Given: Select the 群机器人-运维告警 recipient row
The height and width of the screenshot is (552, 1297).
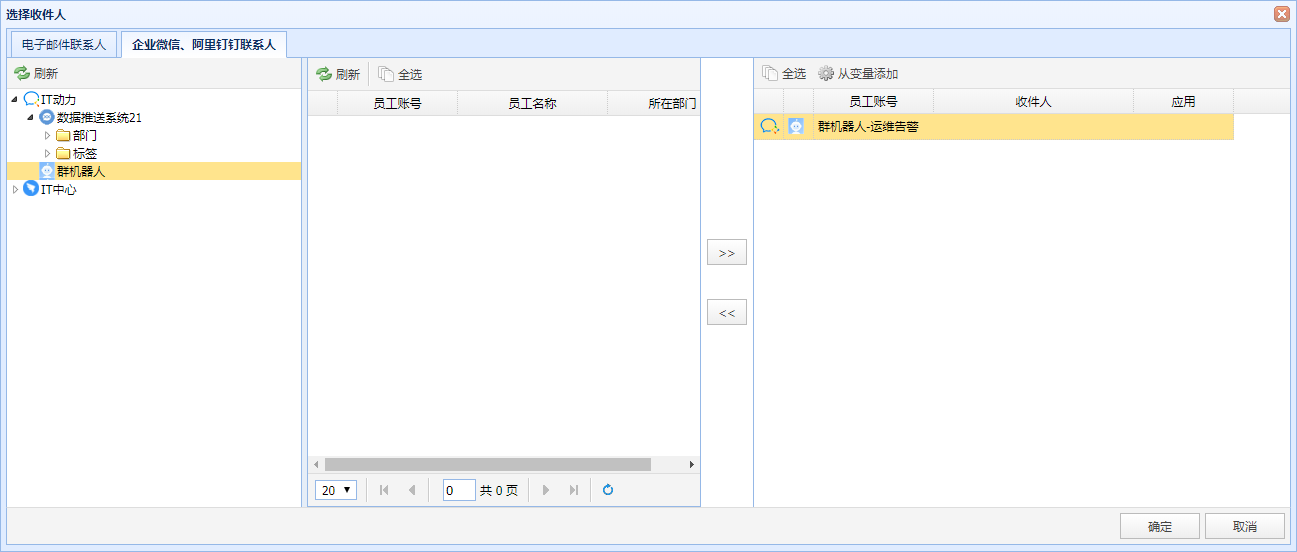Looking at the screenshot, I should pyautogui.click(x=993, y=126).
